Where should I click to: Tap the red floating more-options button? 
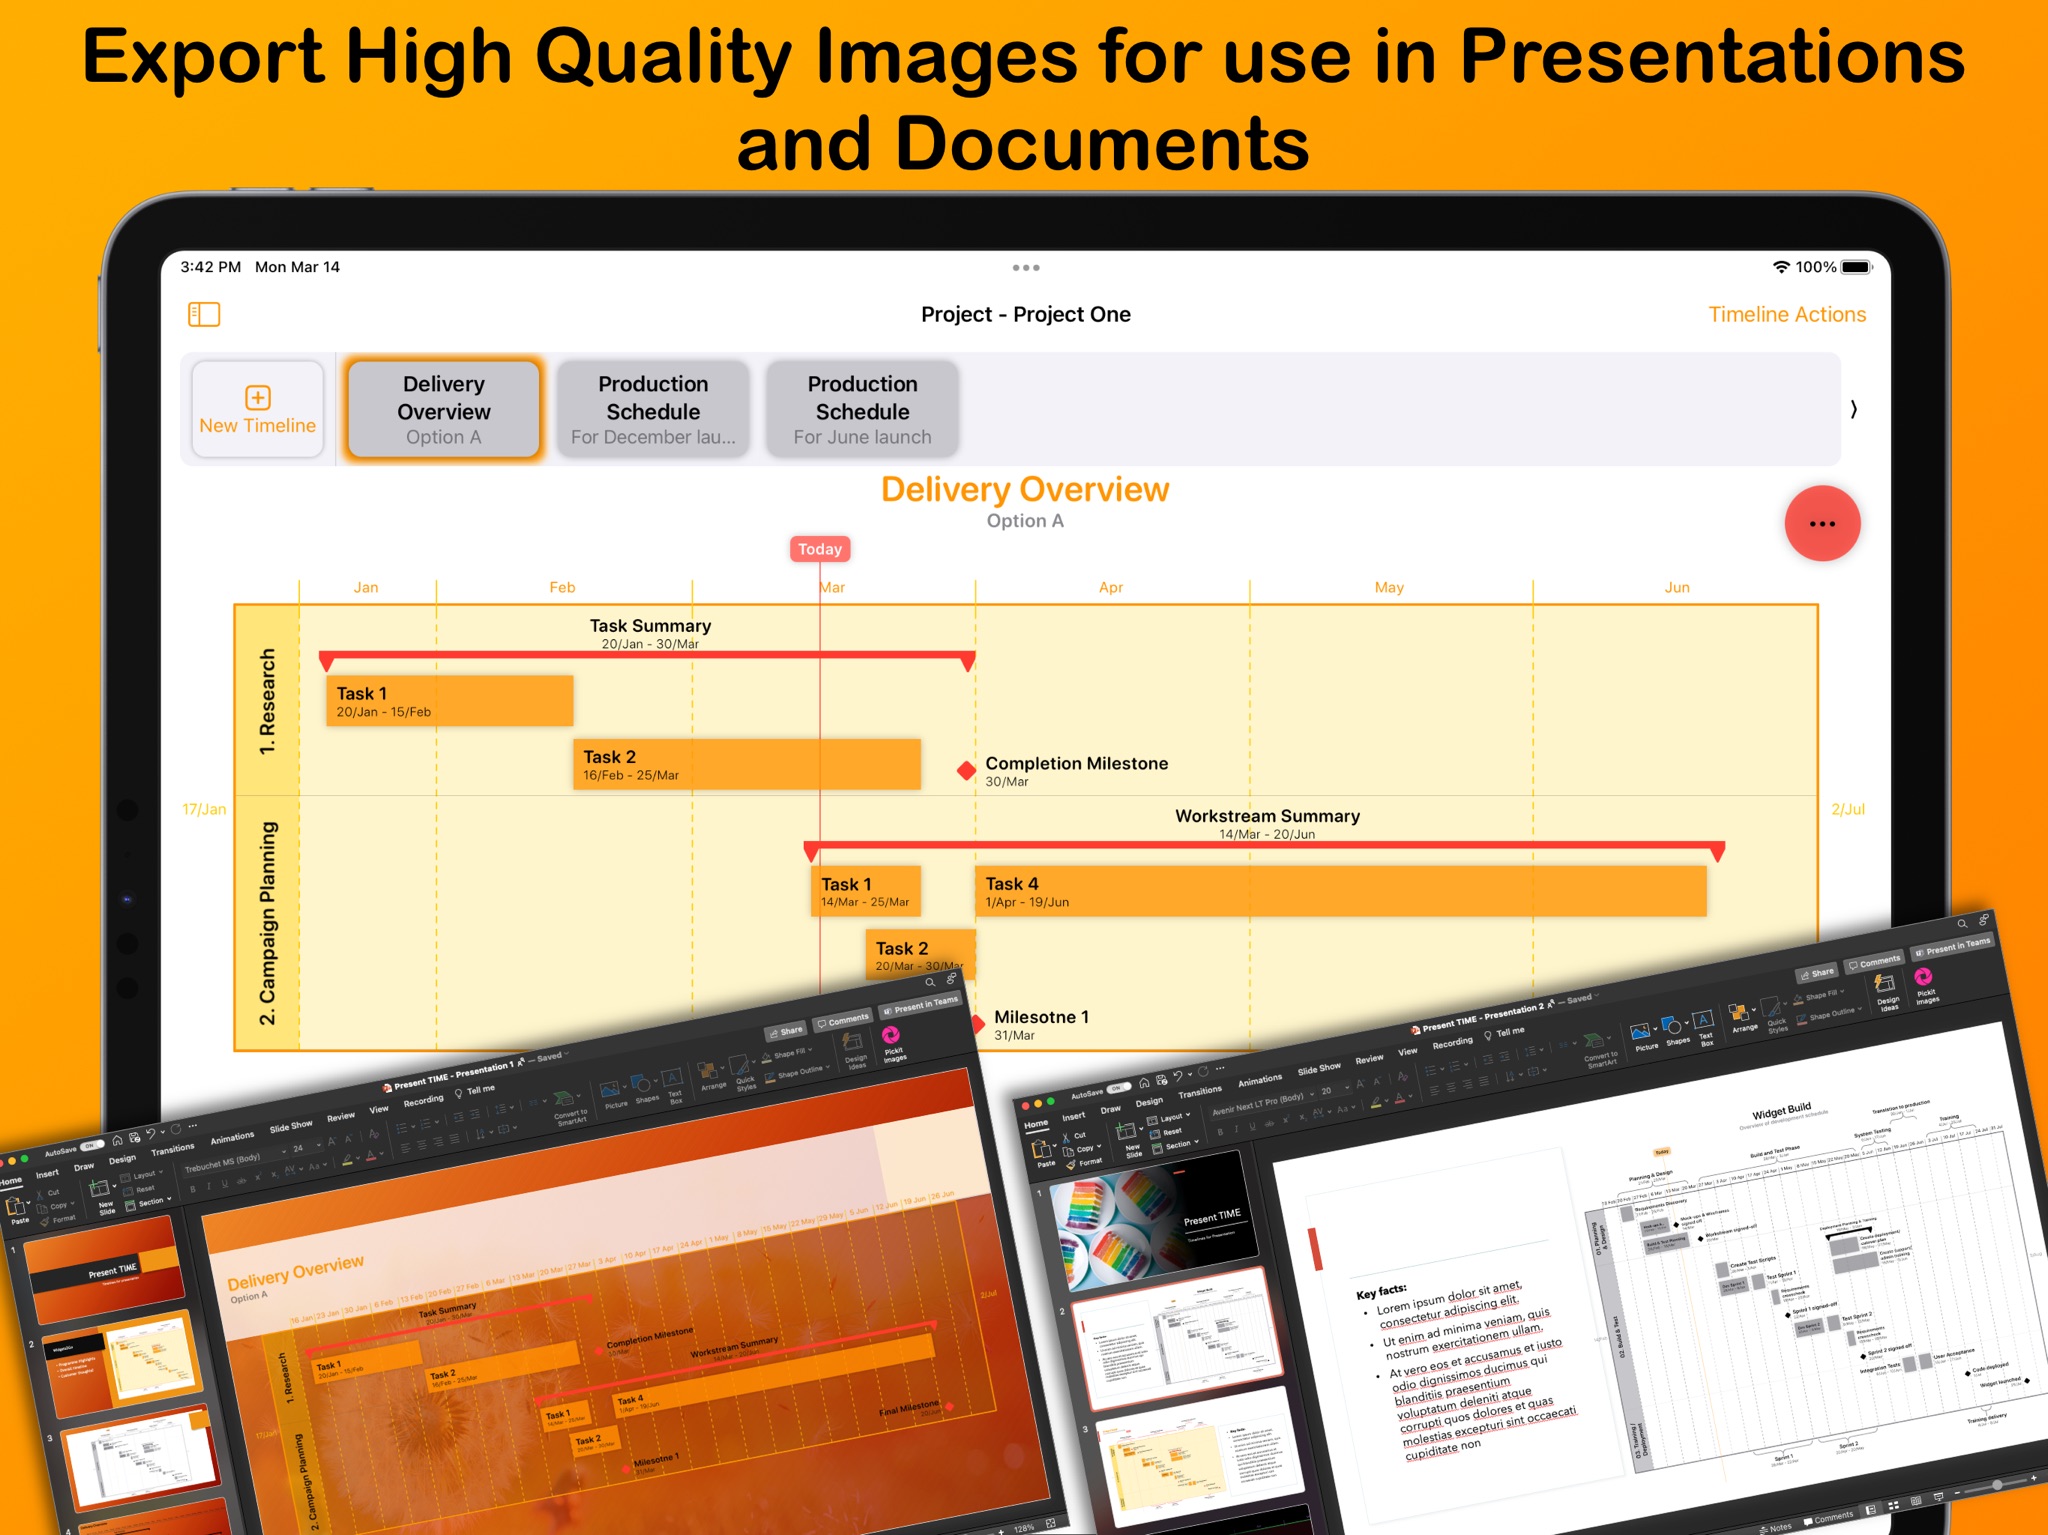tap(1822, 523)
